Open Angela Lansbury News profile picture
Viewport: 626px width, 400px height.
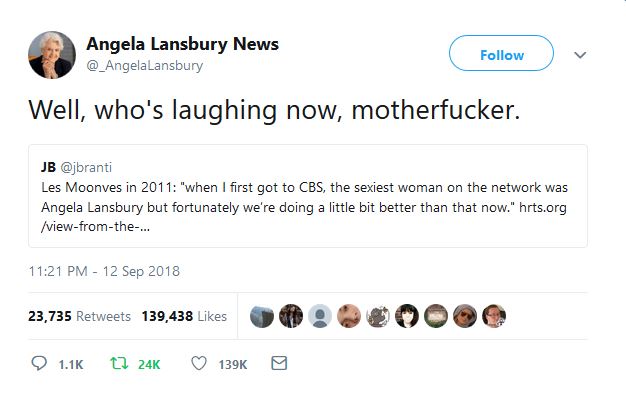[51, 56]
